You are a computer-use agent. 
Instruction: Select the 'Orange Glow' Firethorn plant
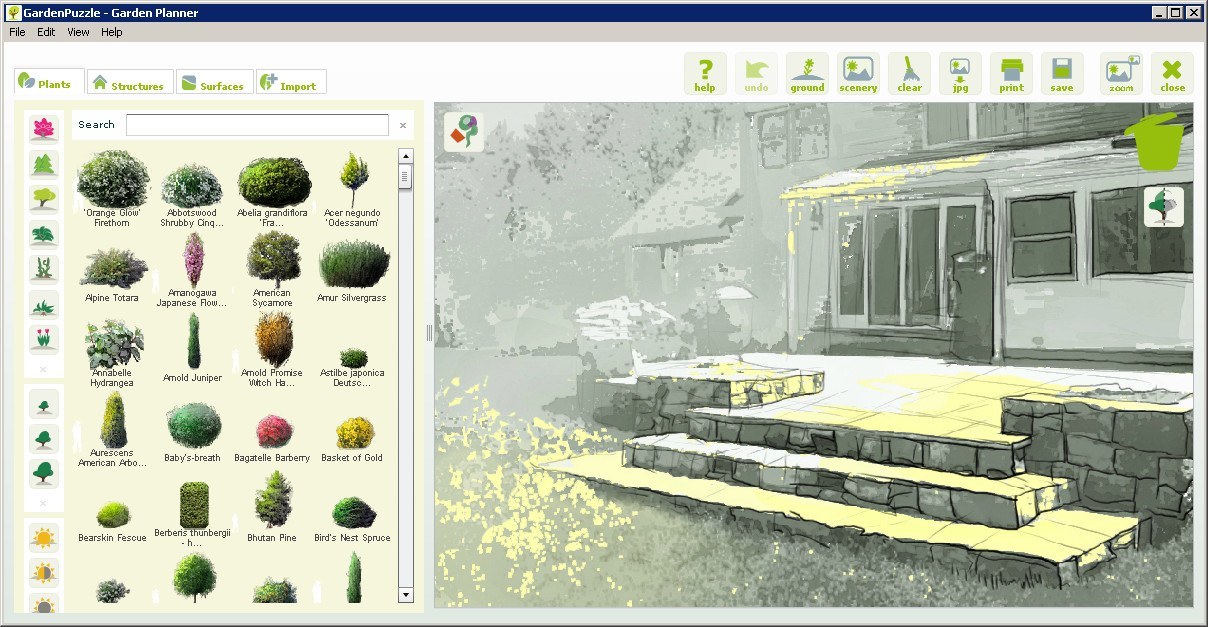[112, 189]
